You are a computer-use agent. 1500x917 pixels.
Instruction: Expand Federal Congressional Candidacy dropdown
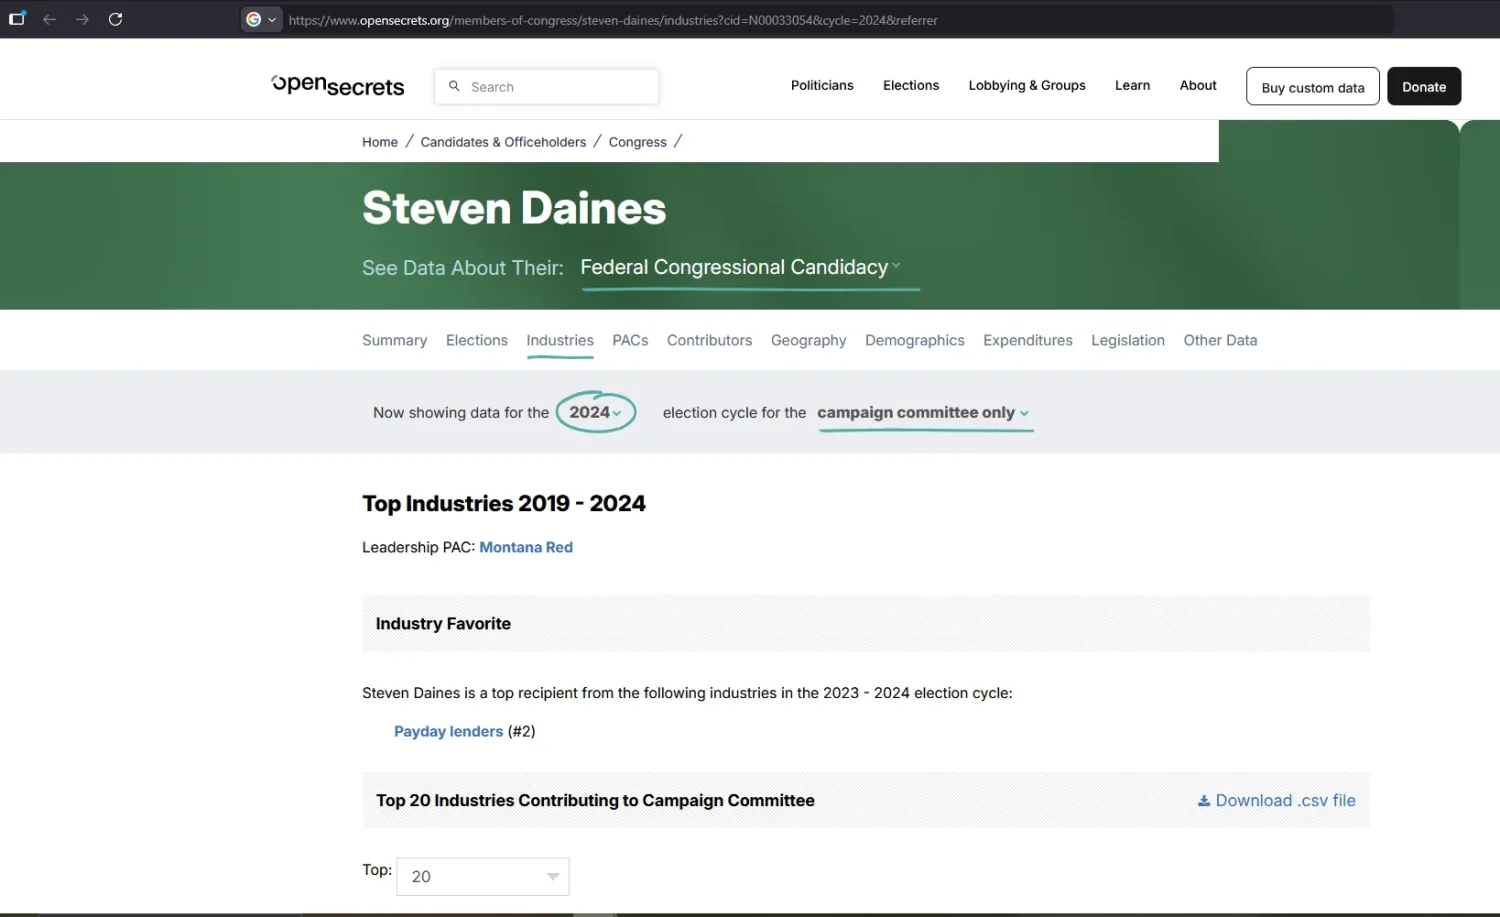click(x=741, y=268)
